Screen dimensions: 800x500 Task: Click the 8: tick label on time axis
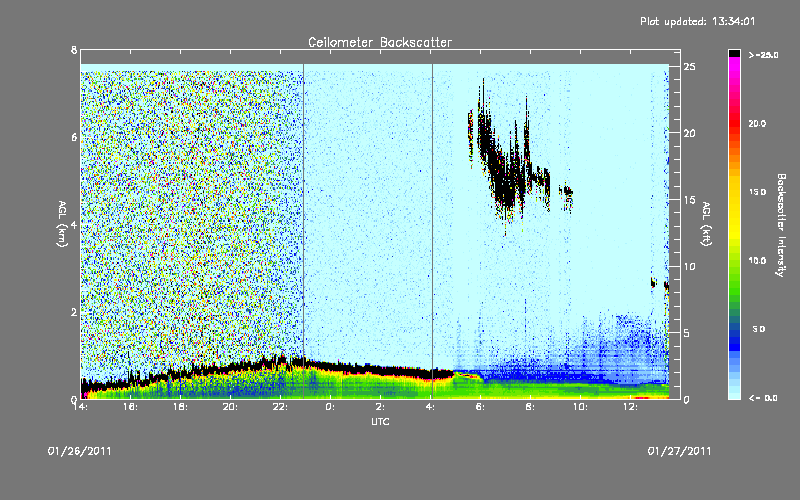click(x=530, y=407)
